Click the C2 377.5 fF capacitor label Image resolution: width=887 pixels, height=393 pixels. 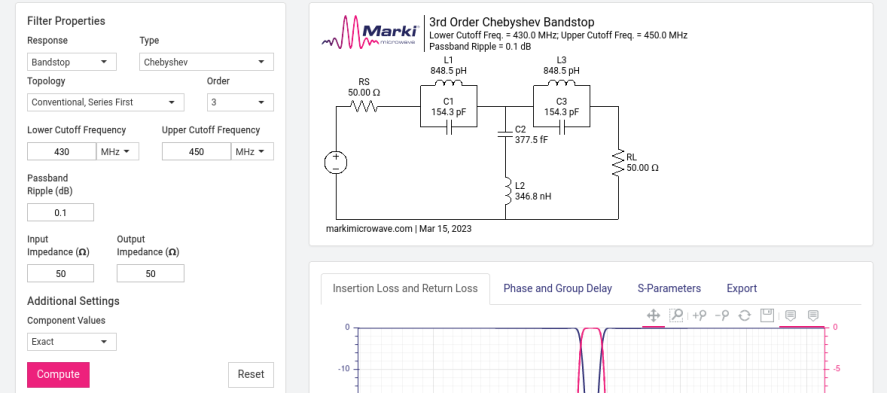tap(531, 135)
